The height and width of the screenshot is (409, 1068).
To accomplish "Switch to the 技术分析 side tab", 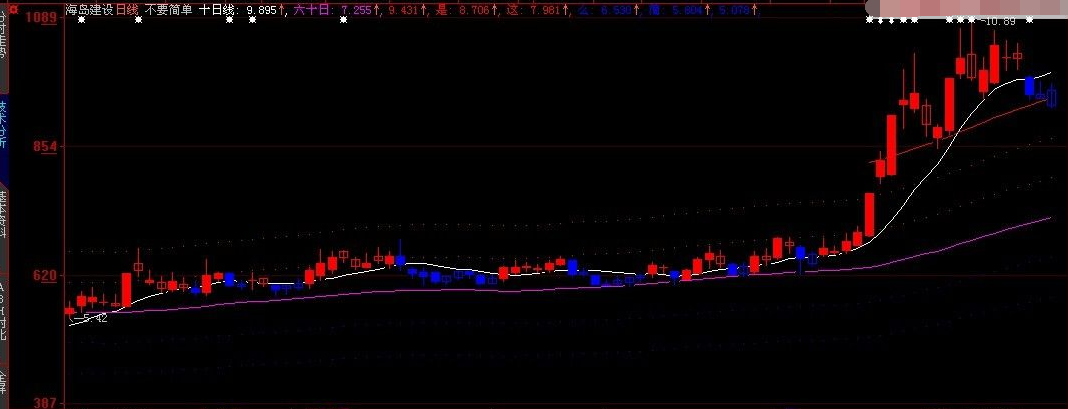I will [3, 124].
